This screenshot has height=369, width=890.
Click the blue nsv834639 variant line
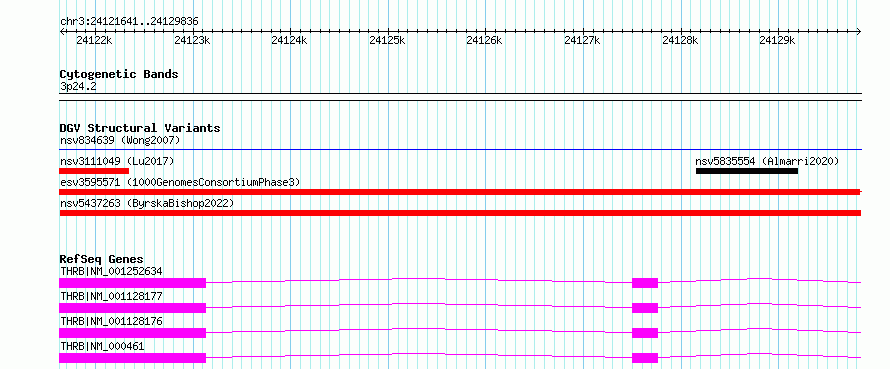460,150
